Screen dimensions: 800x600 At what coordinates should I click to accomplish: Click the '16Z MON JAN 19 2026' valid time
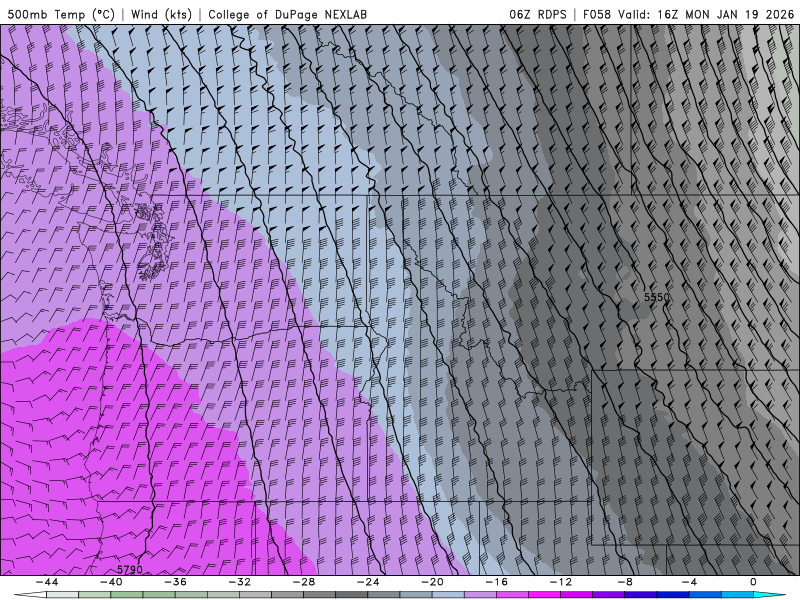click(x=726, y=14)
